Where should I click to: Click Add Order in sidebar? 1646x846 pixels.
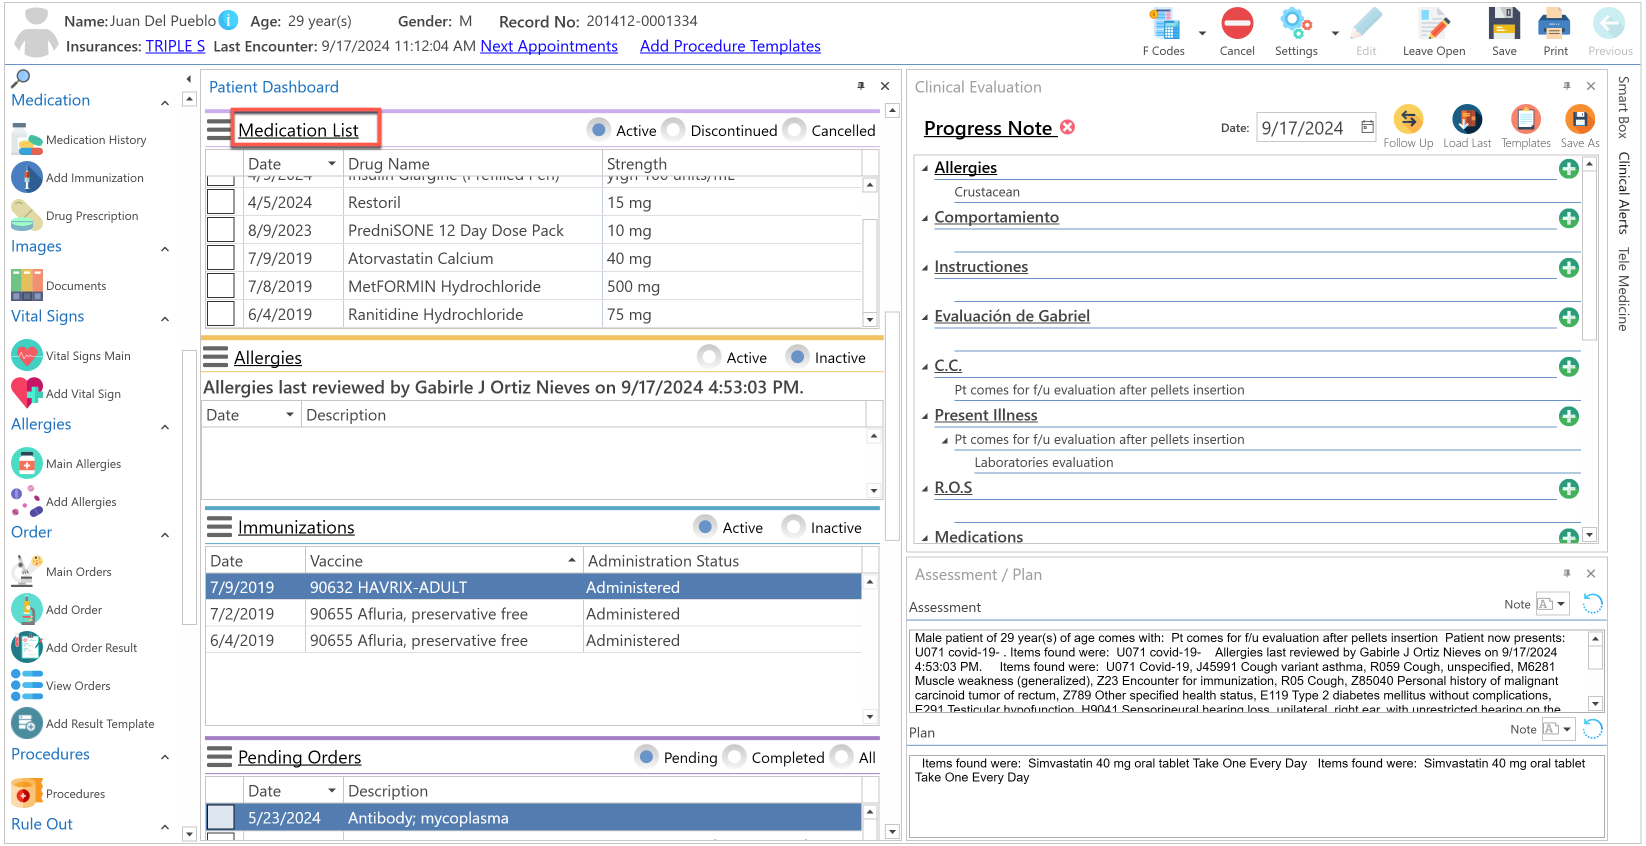tap(58, 610)
